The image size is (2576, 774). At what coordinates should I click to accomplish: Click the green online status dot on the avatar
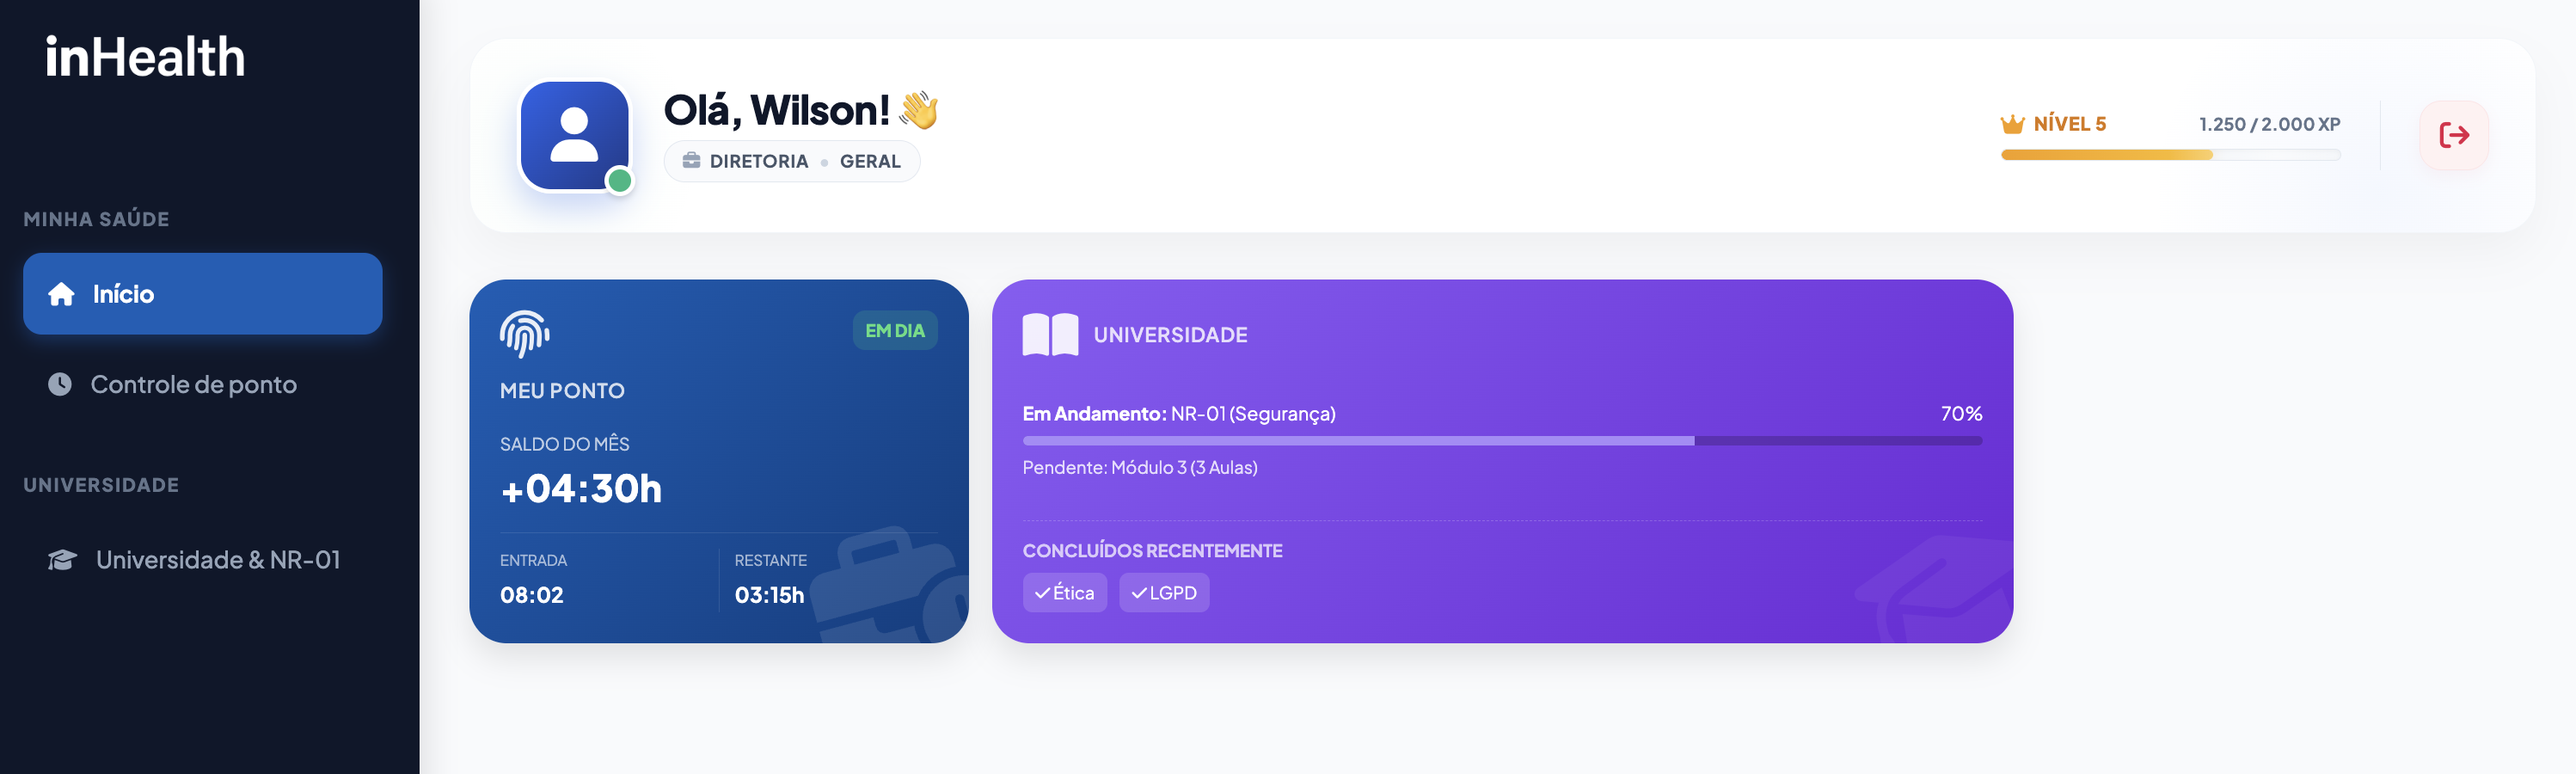pos(620,180)
